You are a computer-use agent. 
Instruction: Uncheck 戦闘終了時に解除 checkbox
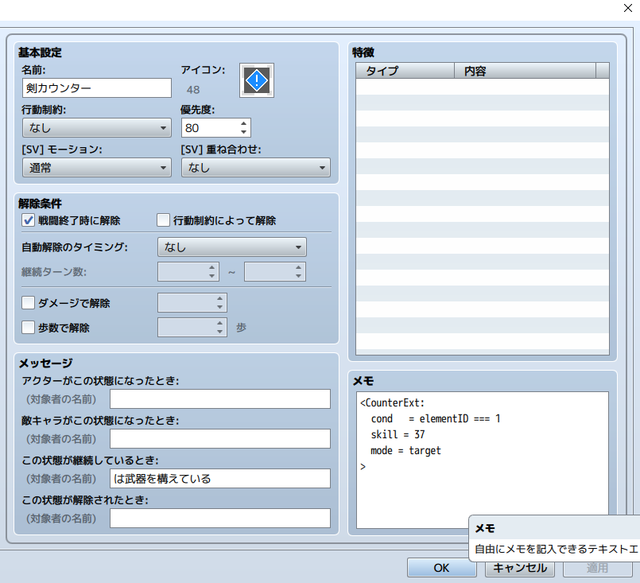(28, 220)
